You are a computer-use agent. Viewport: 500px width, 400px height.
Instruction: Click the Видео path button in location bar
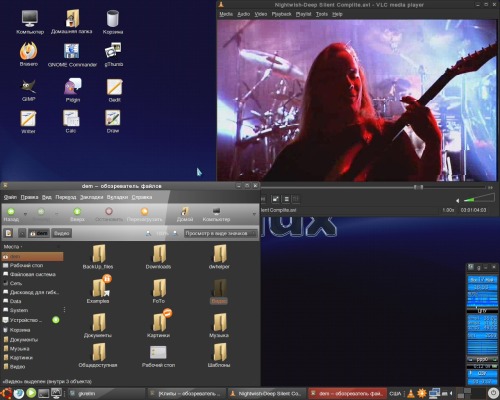[x=61, y=233]
